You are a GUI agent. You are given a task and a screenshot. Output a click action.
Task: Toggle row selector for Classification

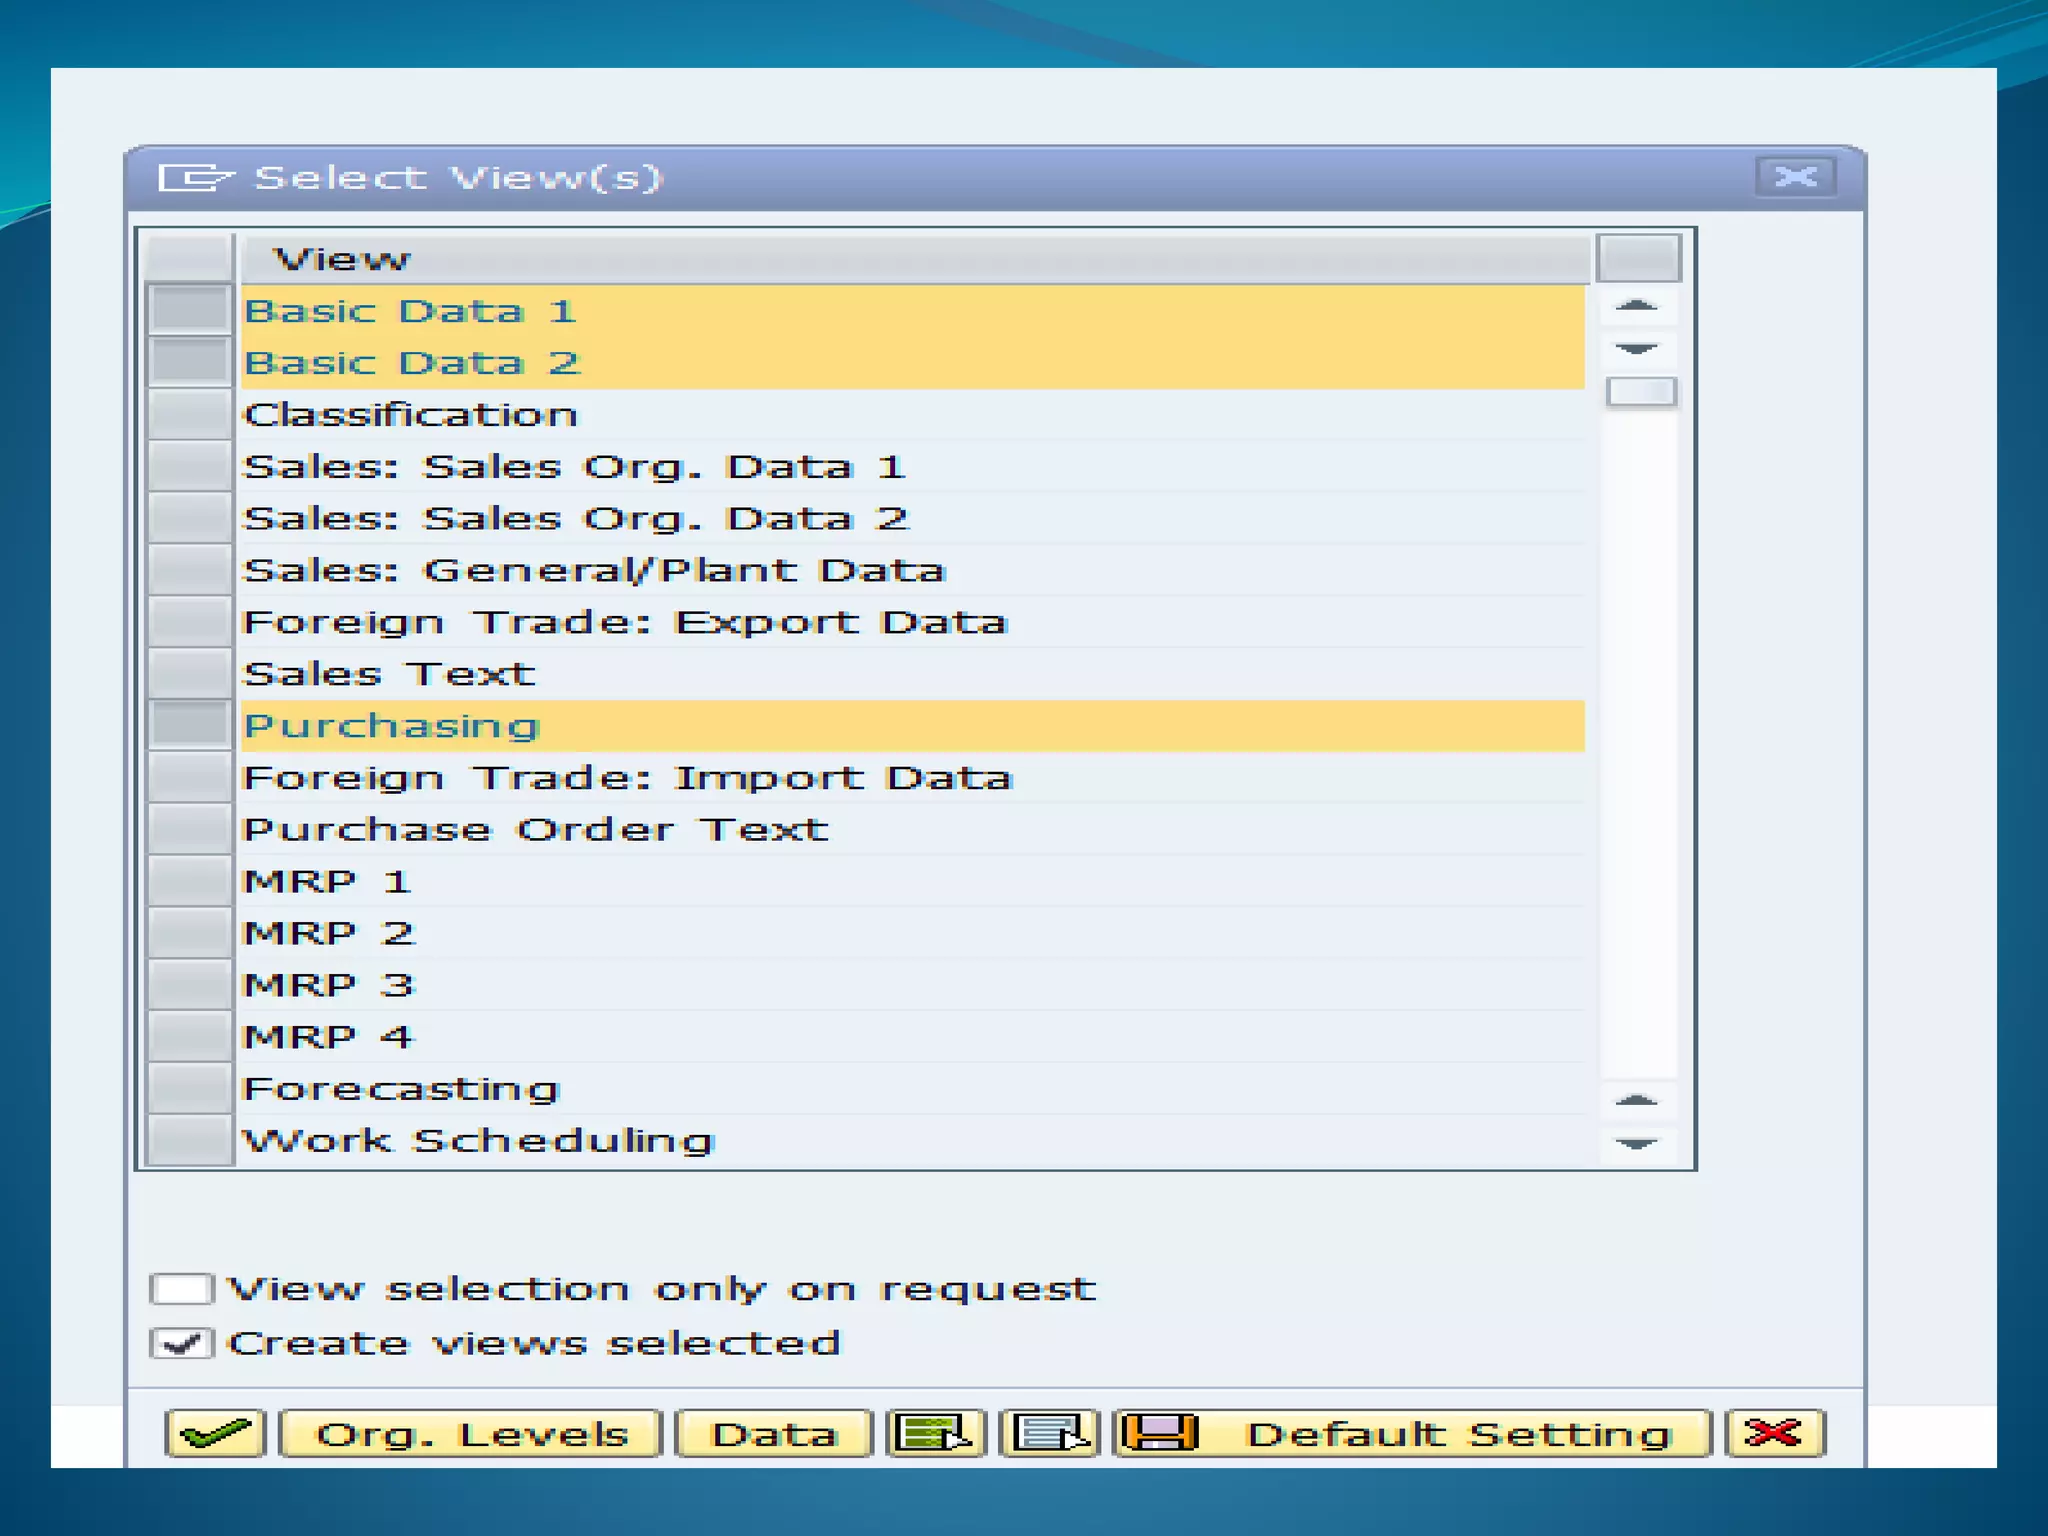(x=189, y=415)
